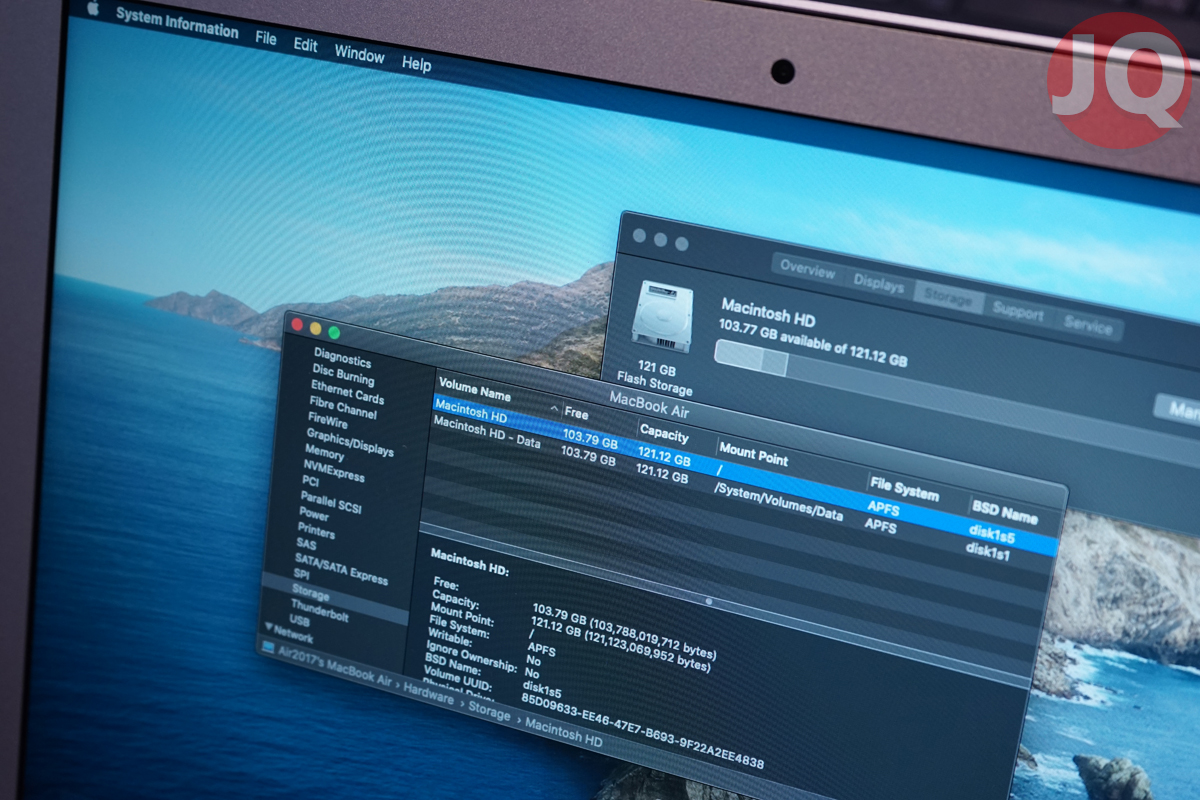This screenshot has height=800, width=1200.
Task: Select NVMExpress in the sidebar
Action: [x=334, y=470]
